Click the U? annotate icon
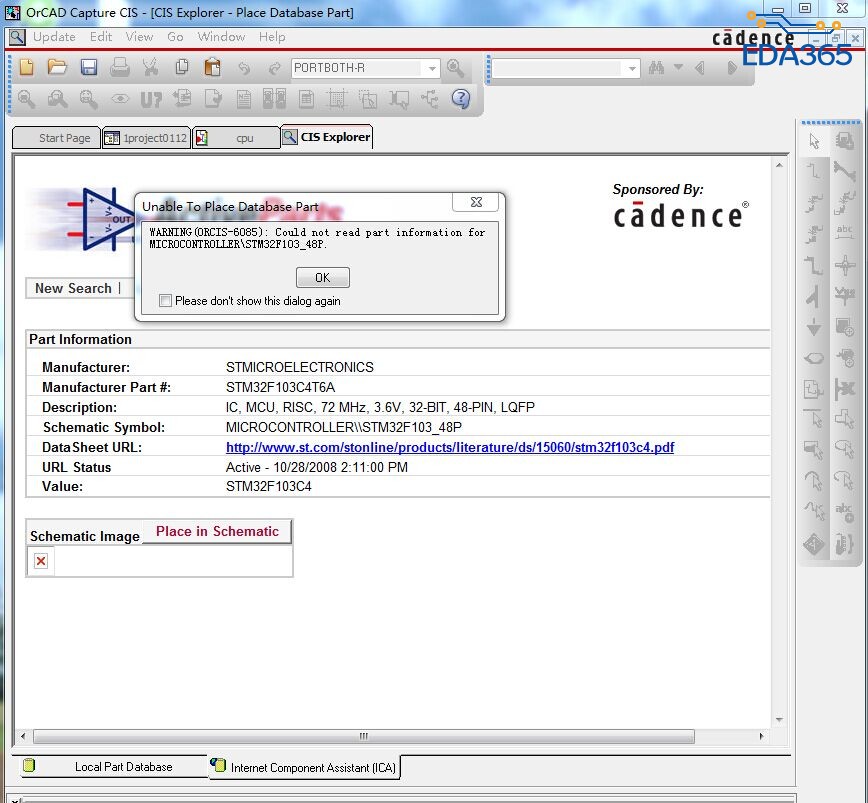The image size is (868, 803). tap(151, 100)
